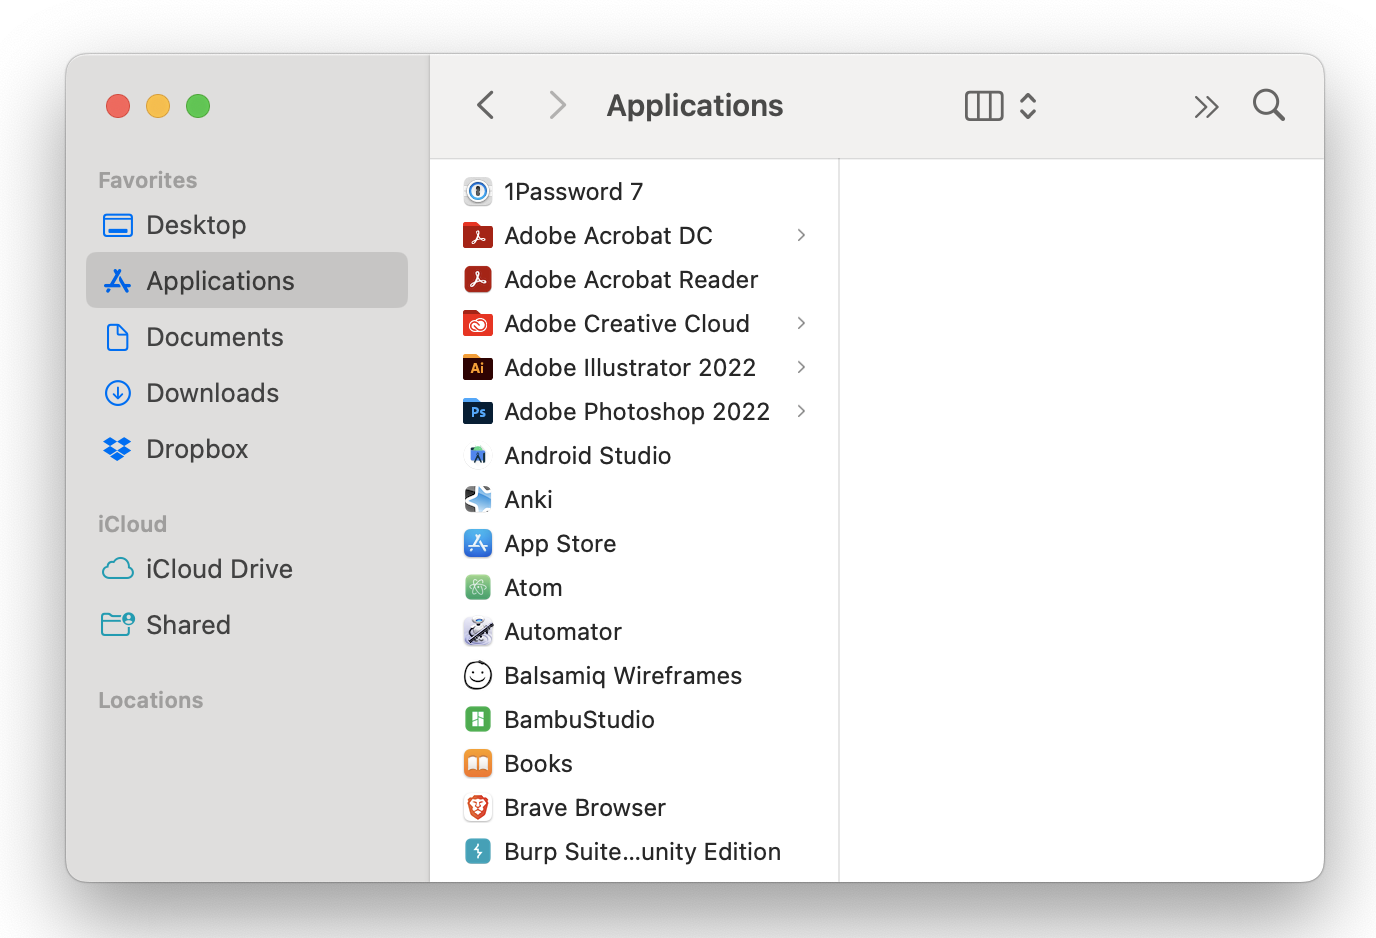Click the iCloud Drive cloud icon
This screenshot has height=938, width=1376.
pyautogui.click(x=118, y=569)
